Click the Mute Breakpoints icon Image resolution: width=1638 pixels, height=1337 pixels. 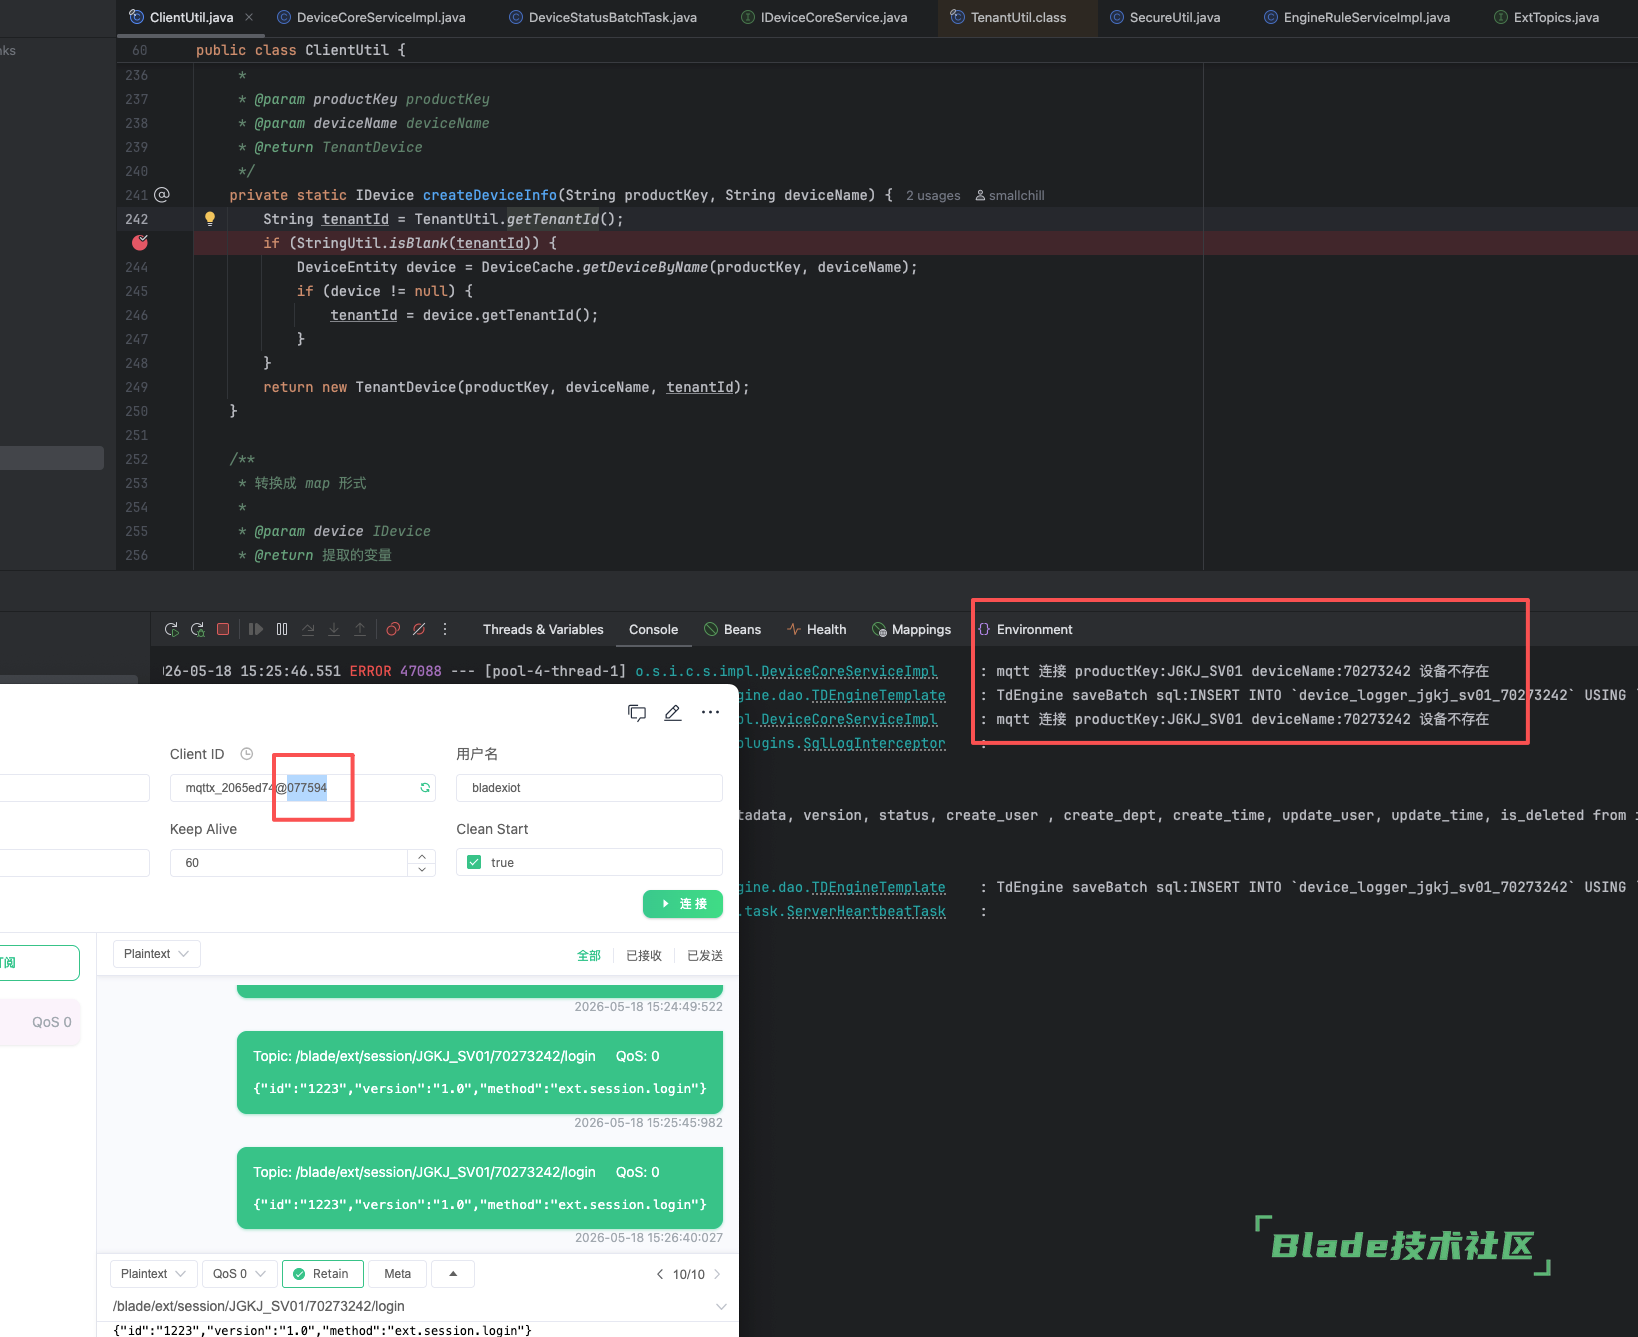pyautogui.click(x=419, y=629)
